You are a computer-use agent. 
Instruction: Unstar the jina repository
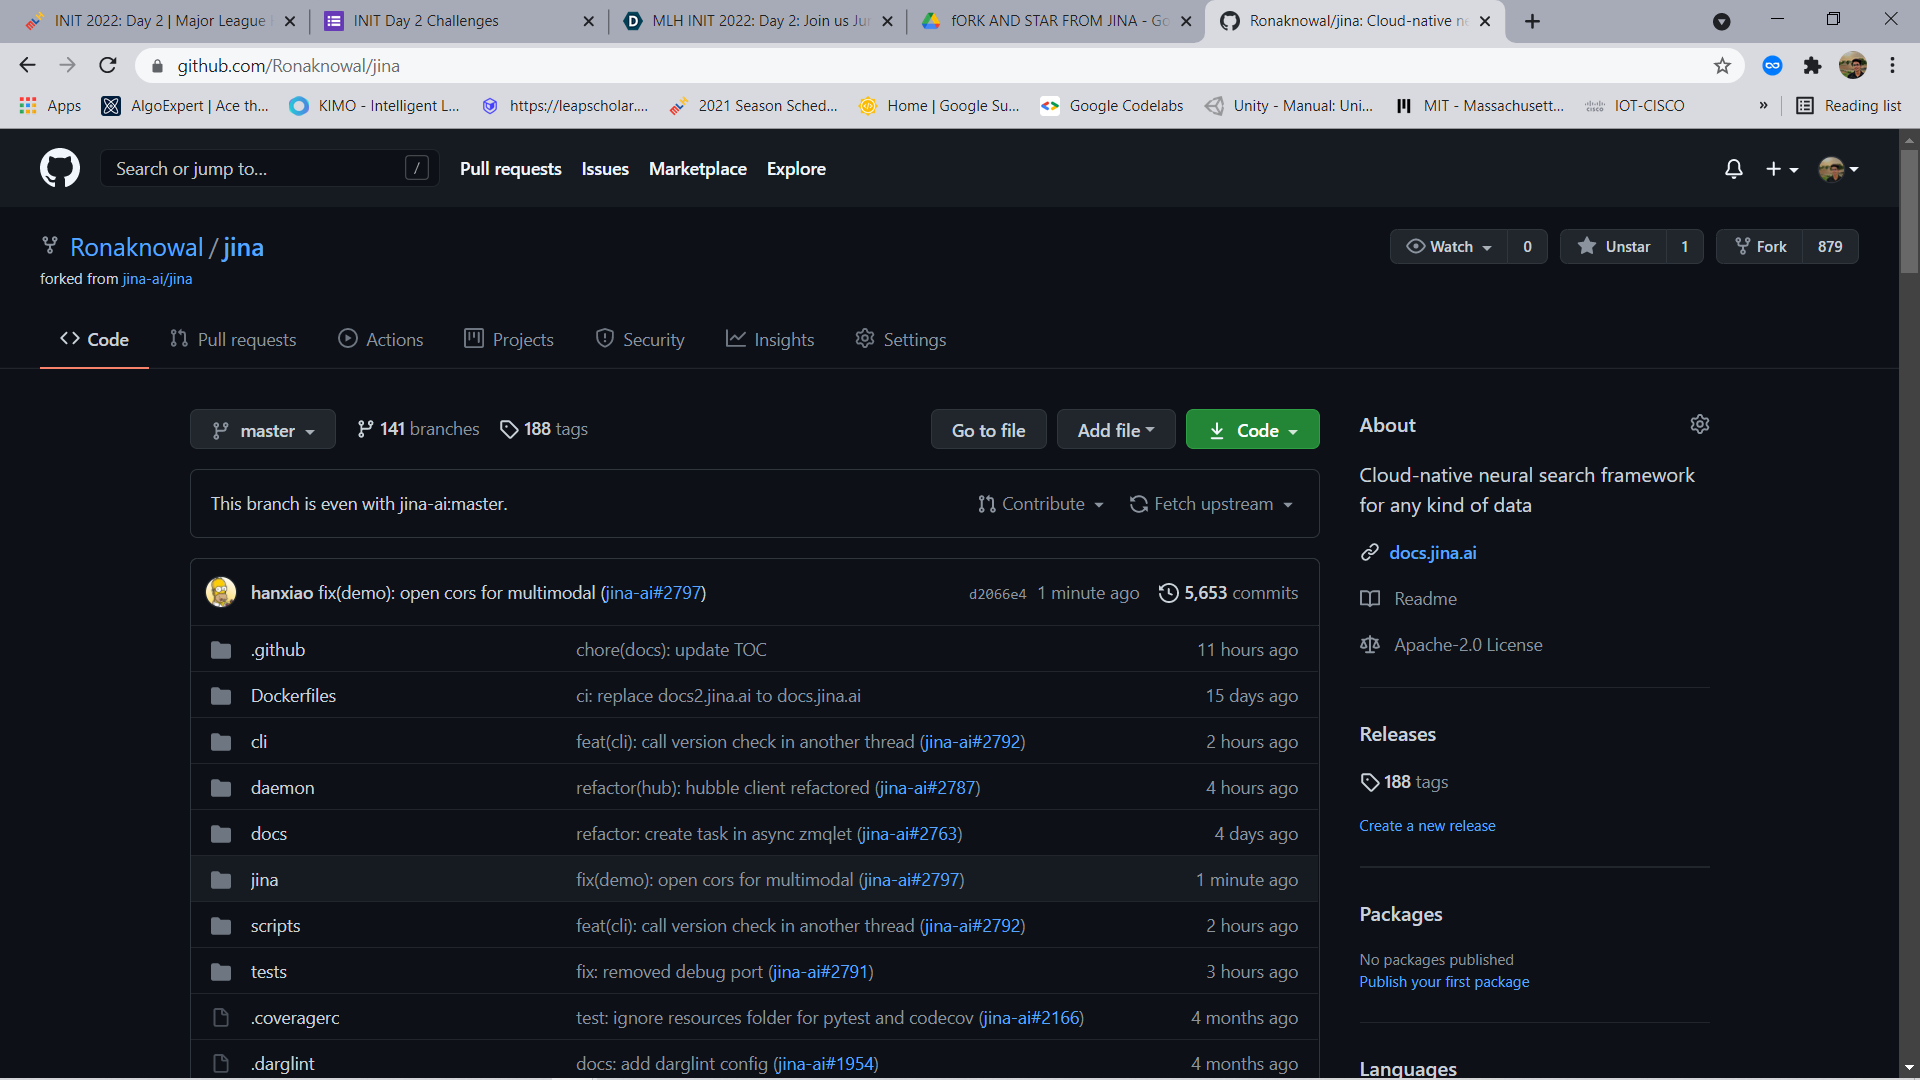point(1614,247)
